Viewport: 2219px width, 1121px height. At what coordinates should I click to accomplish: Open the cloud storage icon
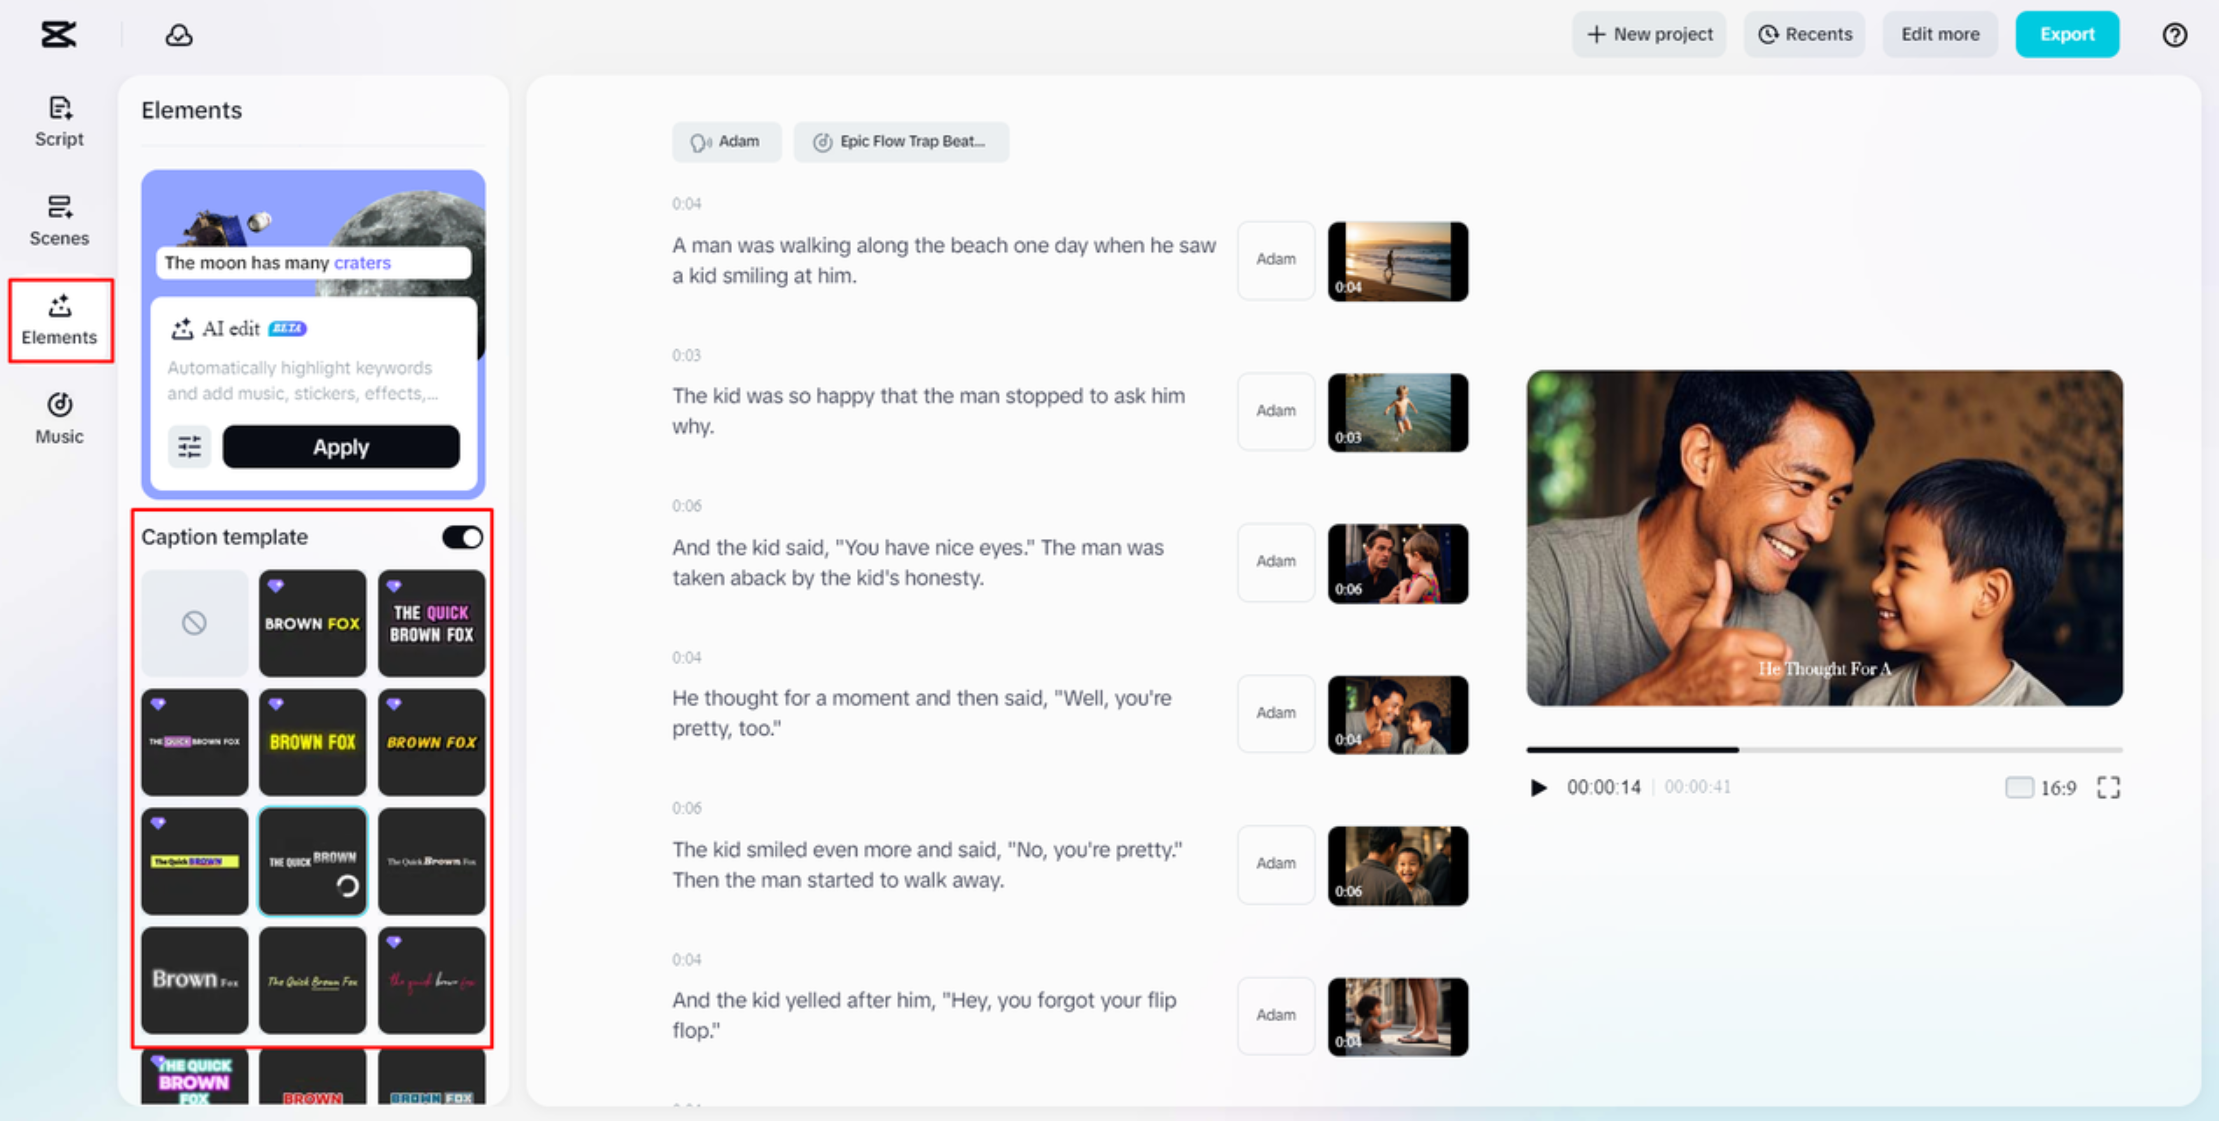pos(179,35)
